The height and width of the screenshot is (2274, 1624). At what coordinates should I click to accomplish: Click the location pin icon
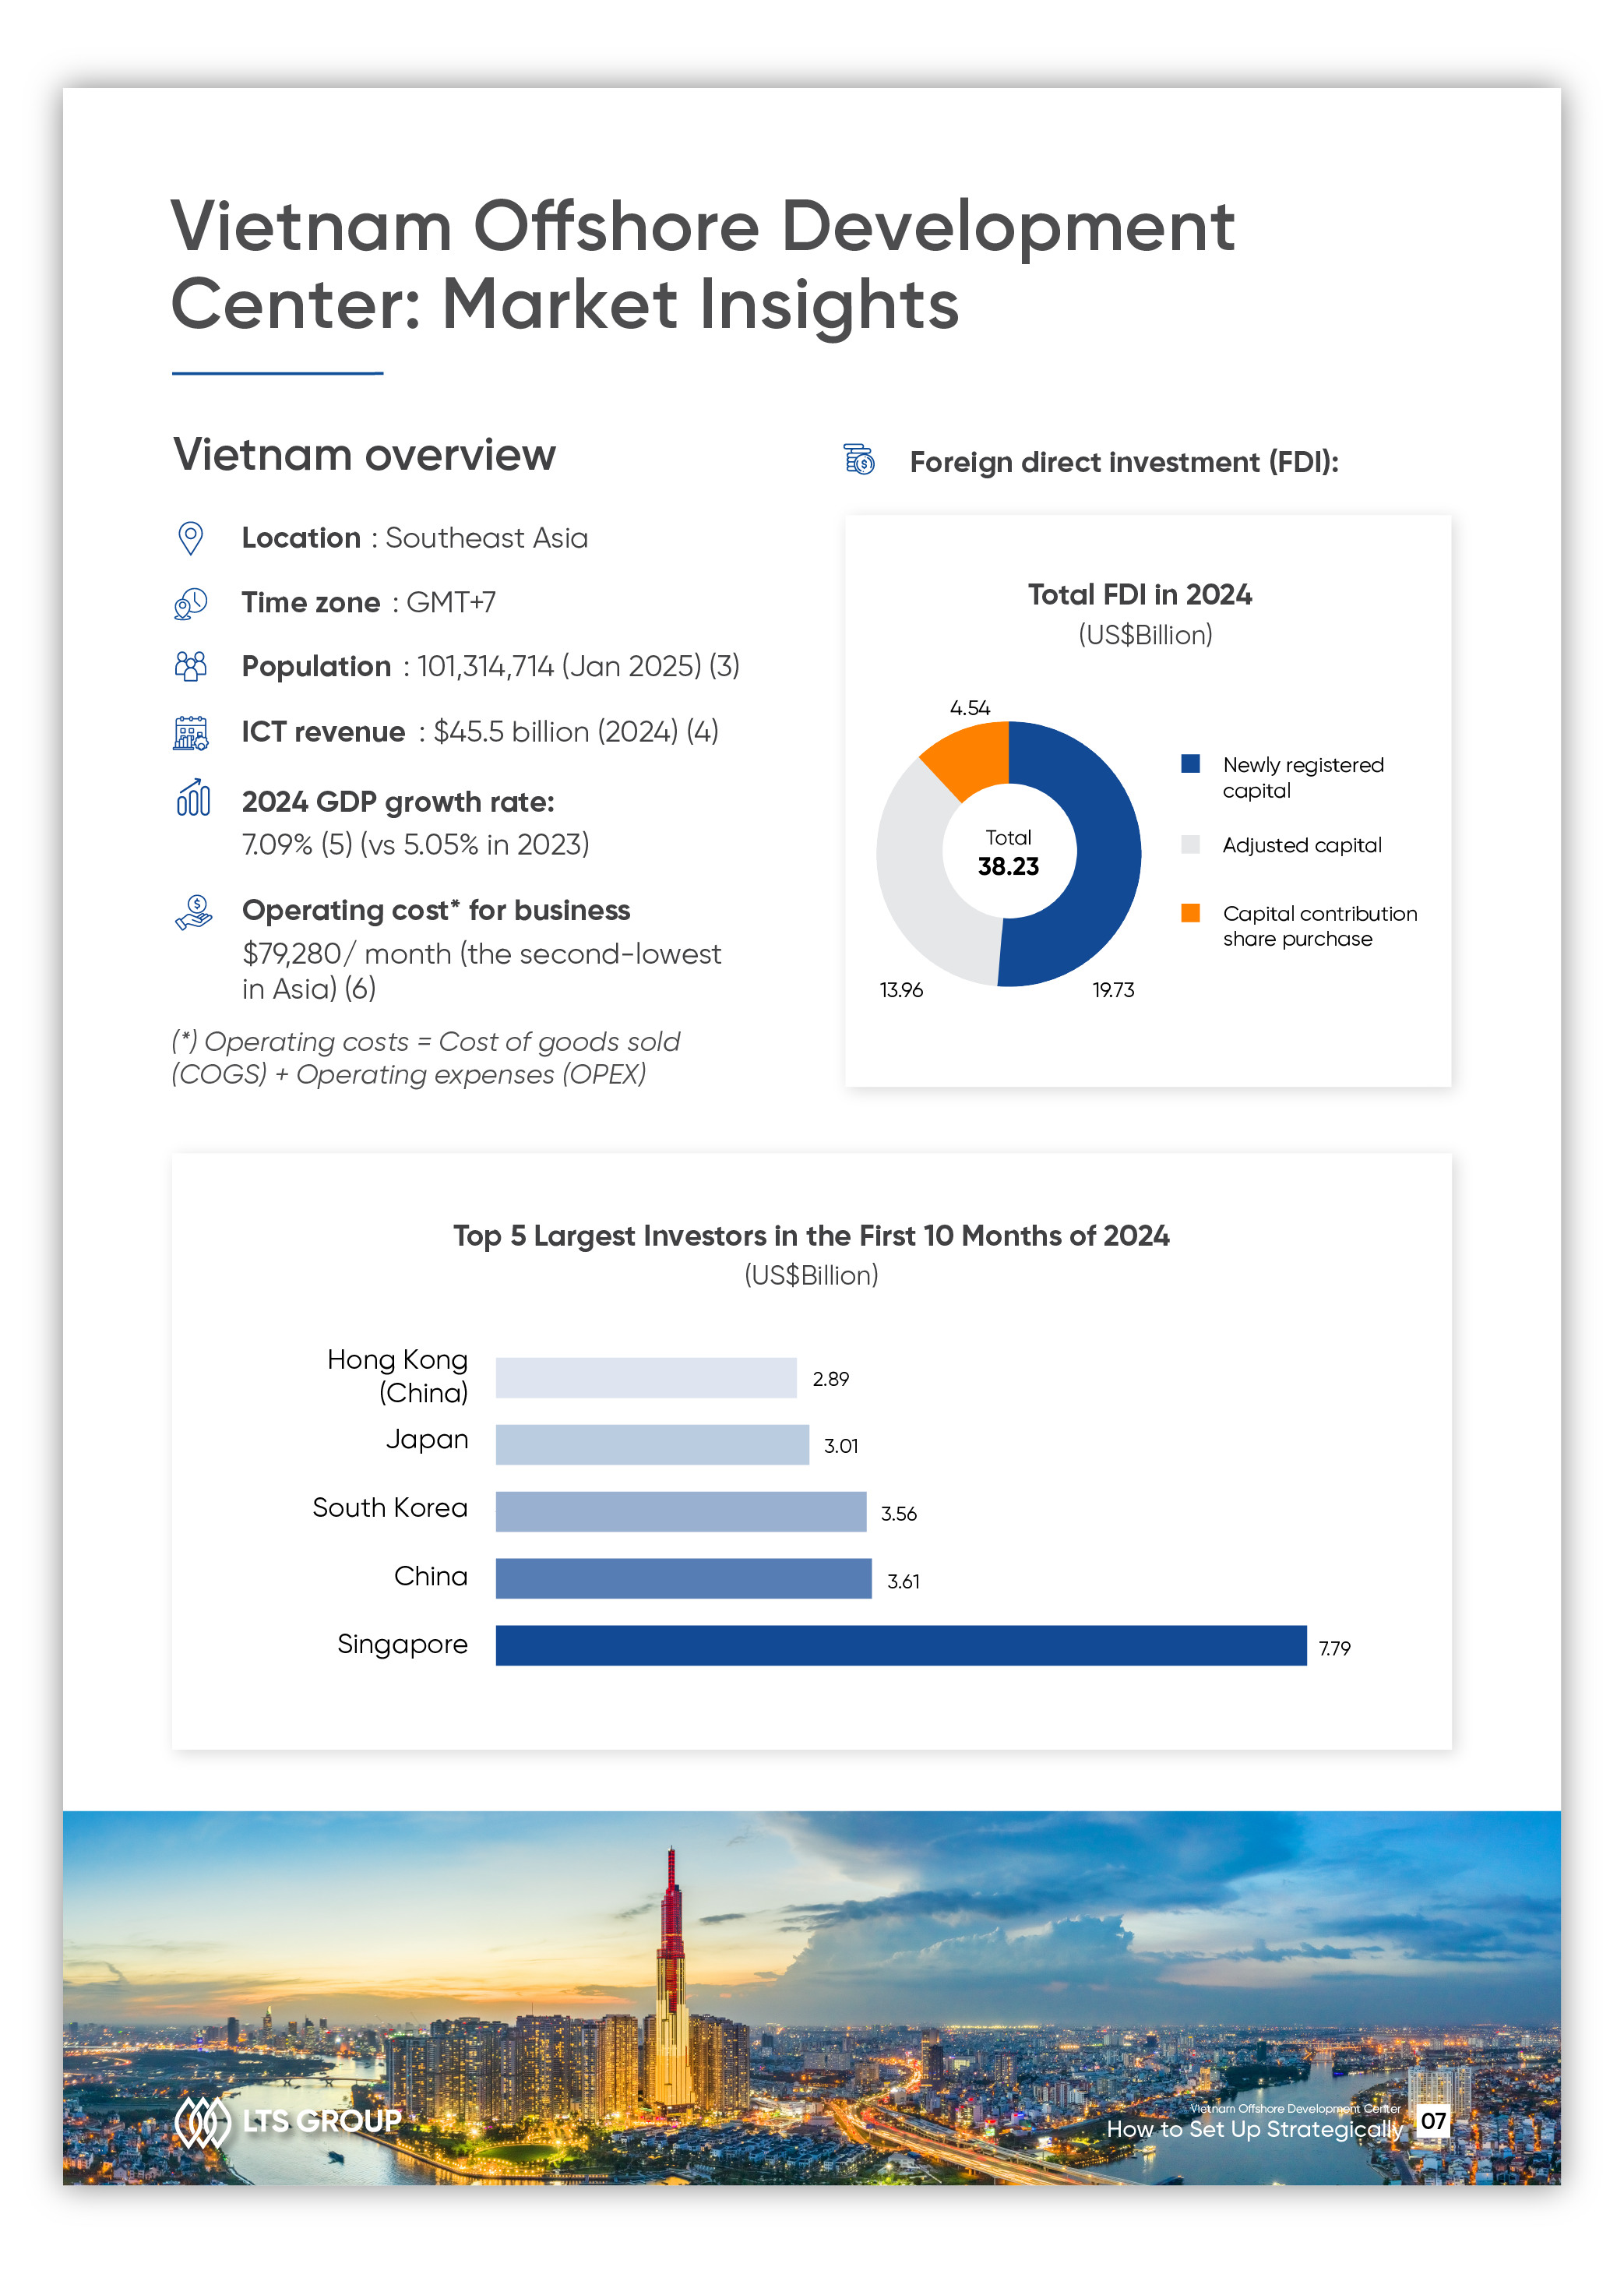pos(190,538)
